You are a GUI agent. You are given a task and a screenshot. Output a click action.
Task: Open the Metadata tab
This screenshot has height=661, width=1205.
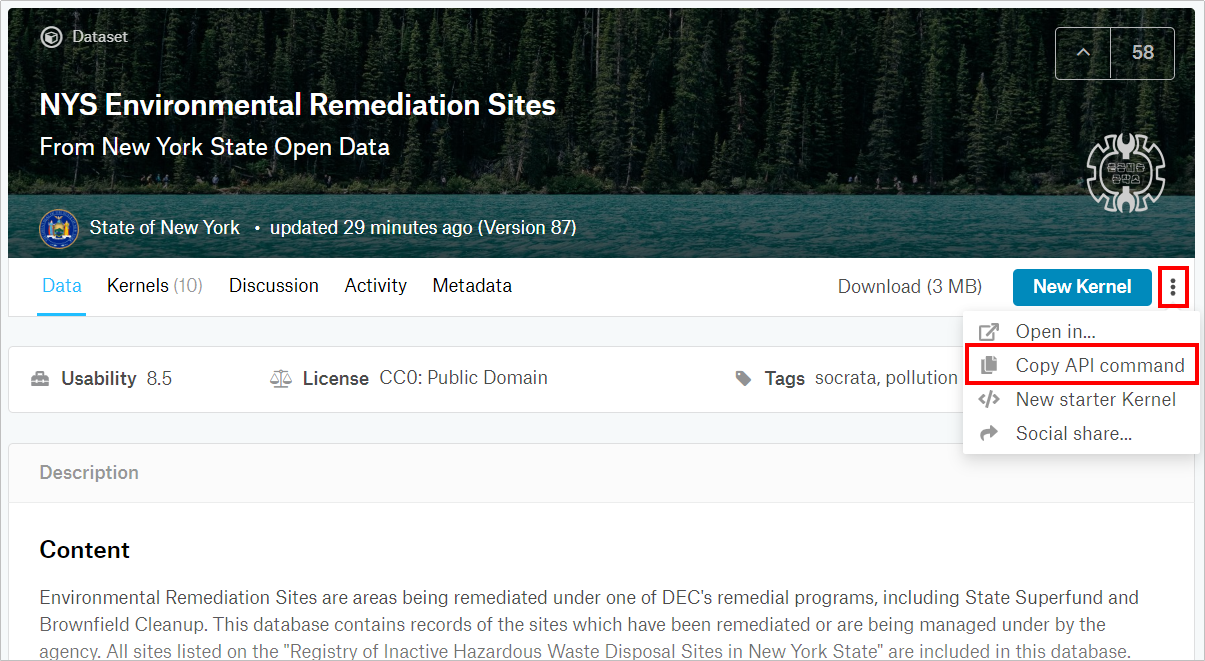(472, 286)
